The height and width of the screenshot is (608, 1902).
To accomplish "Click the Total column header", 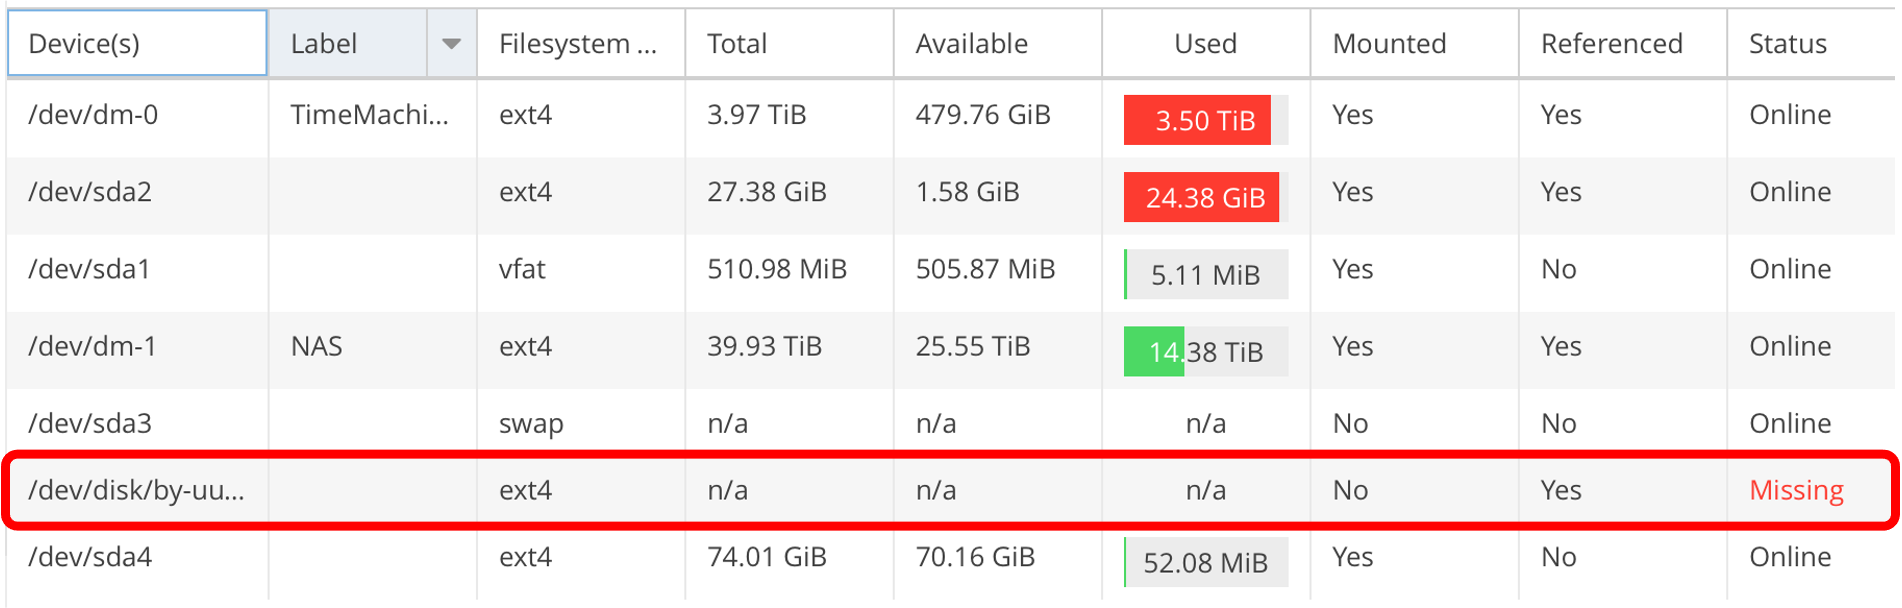I will [789, 43].
